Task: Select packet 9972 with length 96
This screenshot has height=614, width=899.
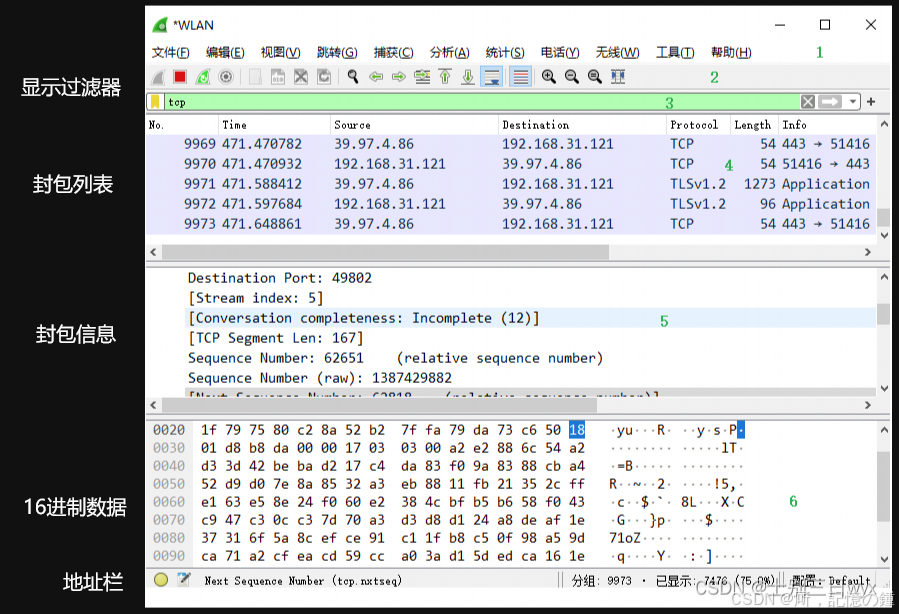Action: (511, 204)
